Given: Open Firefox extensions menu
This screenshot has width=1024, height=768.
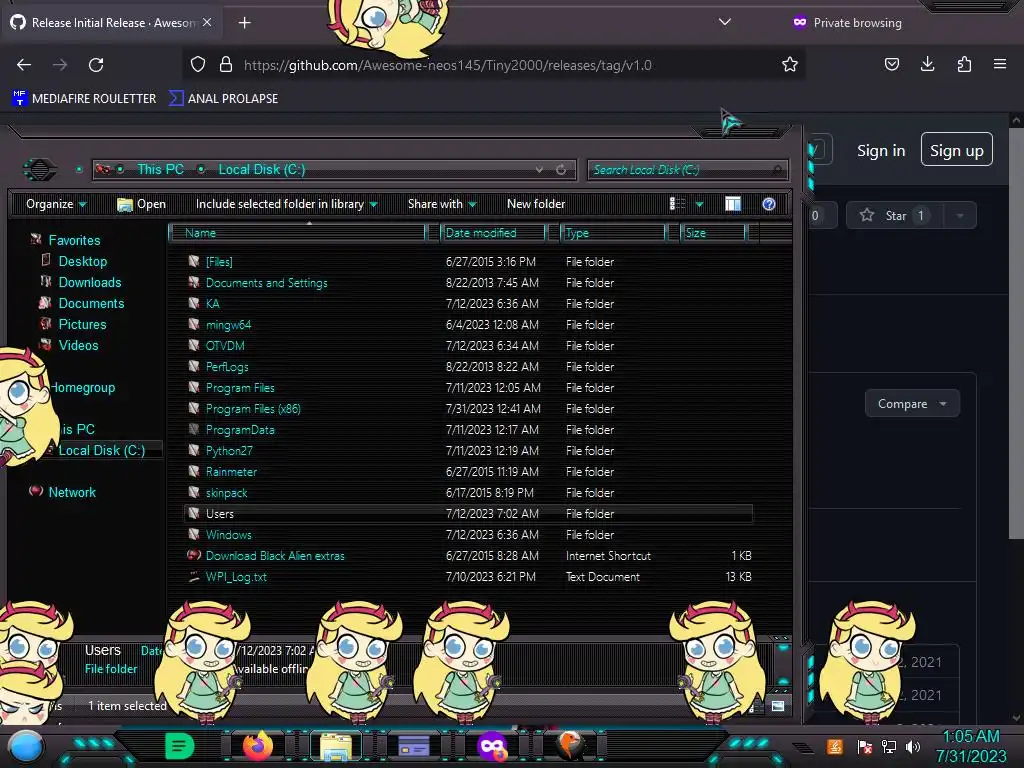Looking at the screenshot, I should coord(964,64).
